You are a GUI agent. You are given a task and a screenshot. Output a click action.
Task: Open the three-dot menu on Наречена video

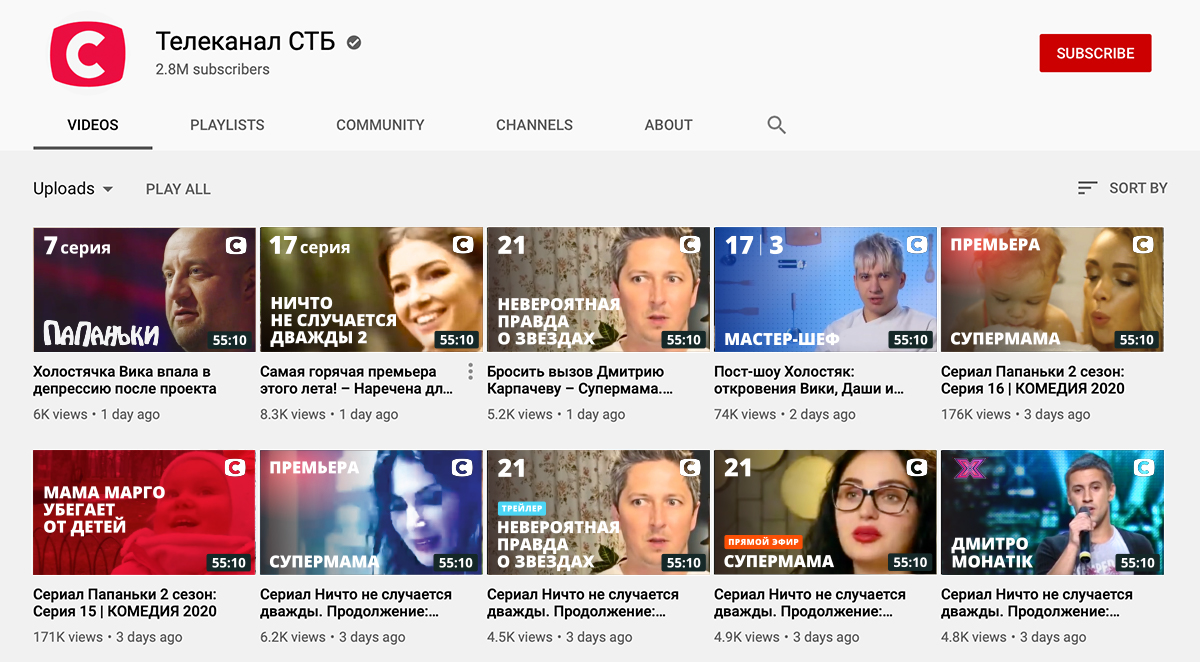470,372
